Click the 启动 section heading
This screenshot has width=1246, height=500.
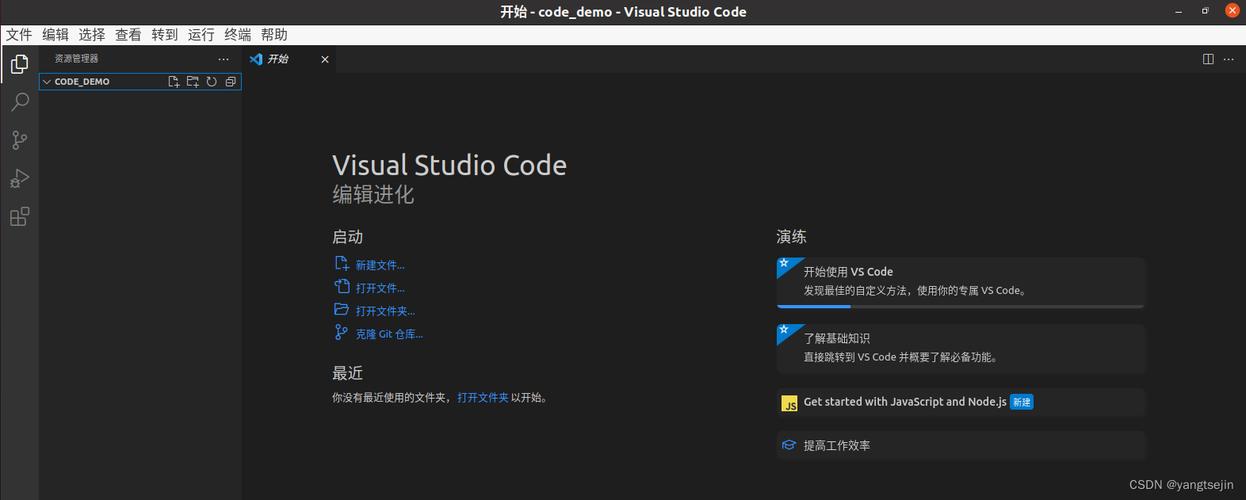tap(347, 237)
